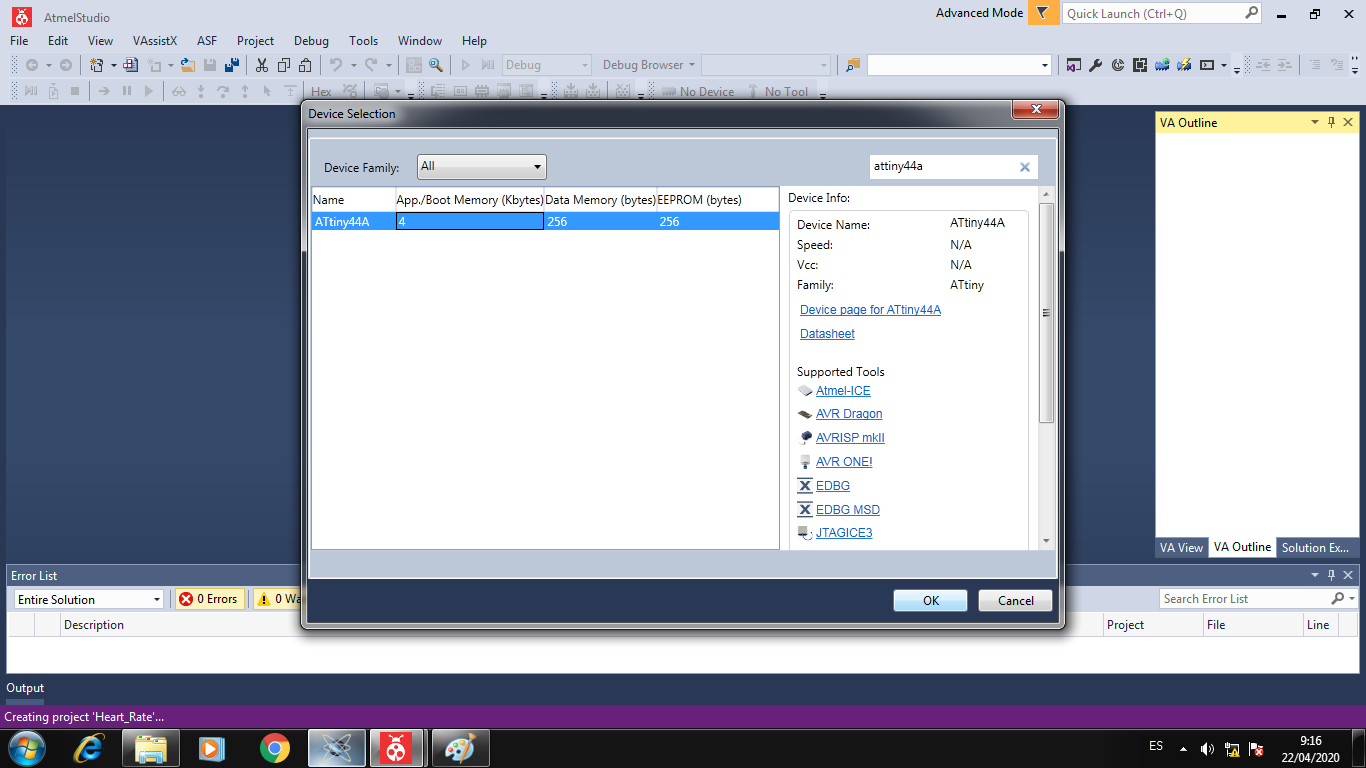This screenshot has height=768, width=1366.
Task: Open Windows Explorer from the taskbar
Action: [x=151, y=748]
